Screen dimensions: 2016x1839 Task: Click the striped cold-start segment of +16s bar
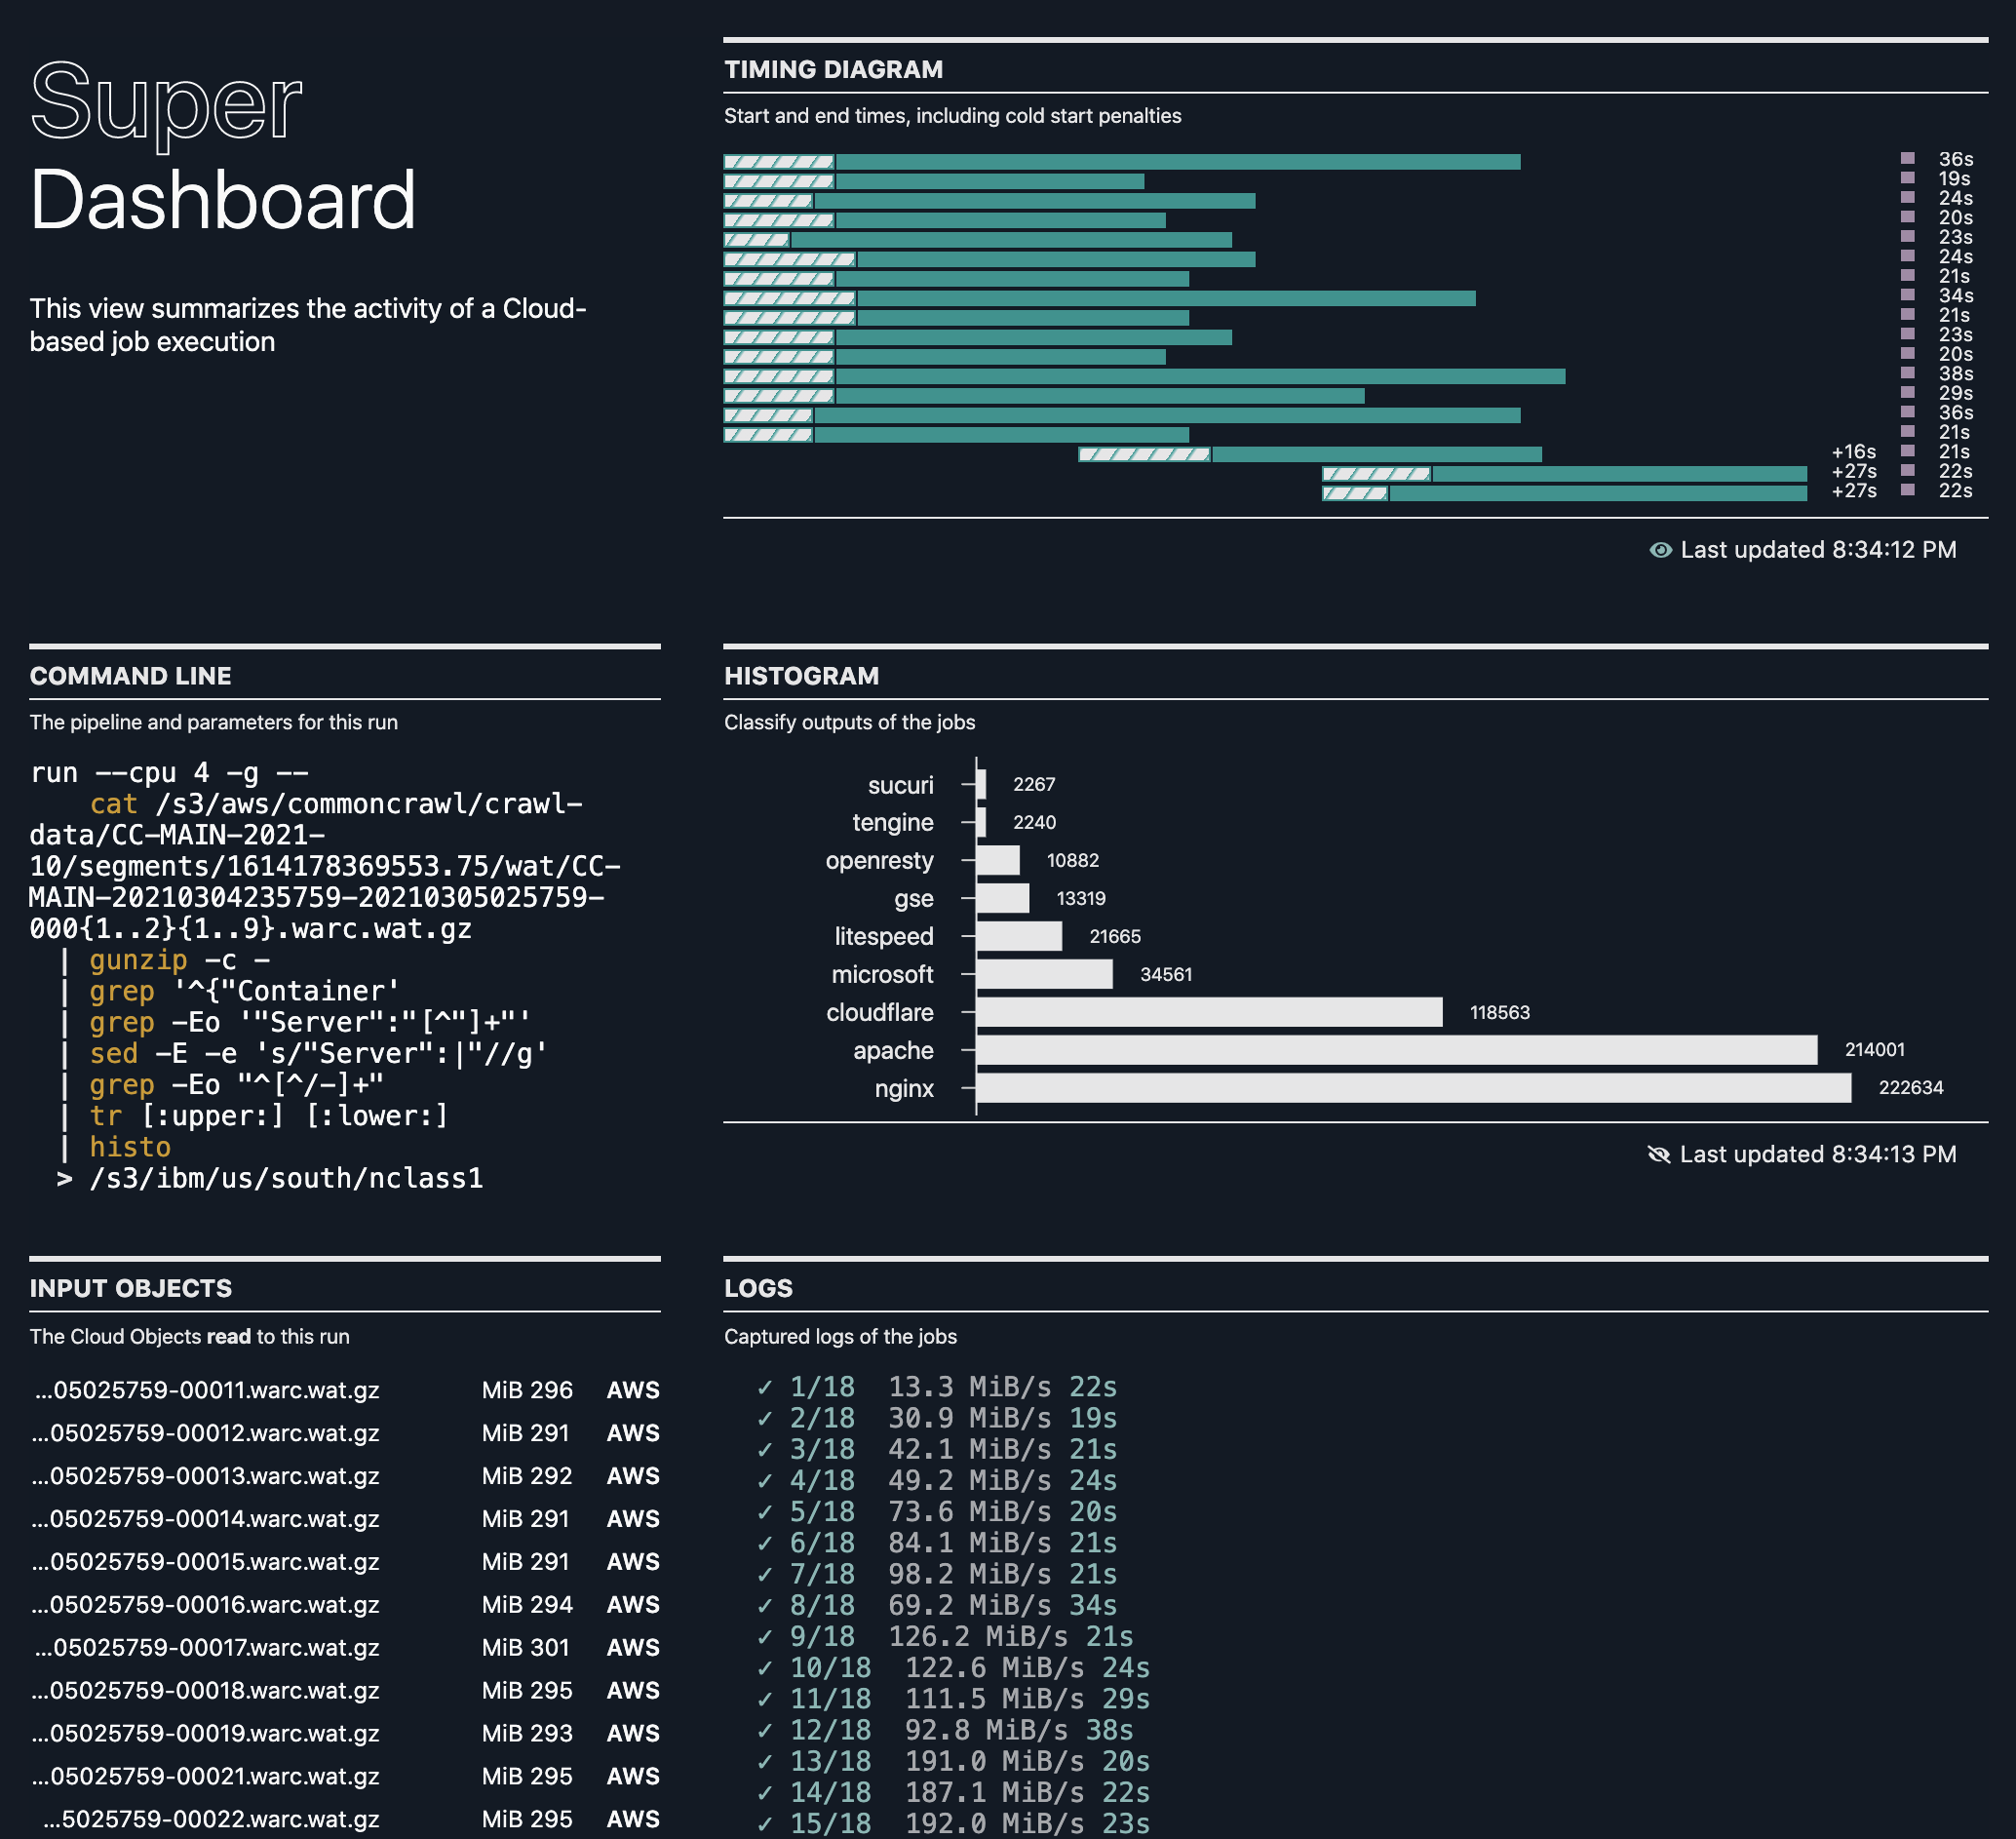pyautogui.click(x=1144, y=454)
